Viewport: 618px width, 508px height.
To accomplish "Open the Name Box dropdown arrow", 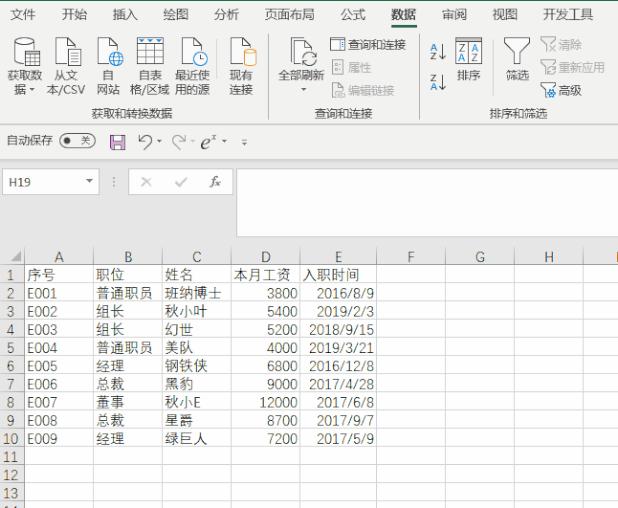I will [89, 181].
